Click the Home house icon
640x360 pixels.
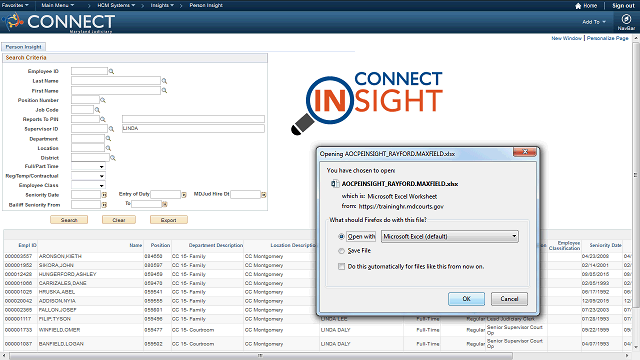pos(578,6)
